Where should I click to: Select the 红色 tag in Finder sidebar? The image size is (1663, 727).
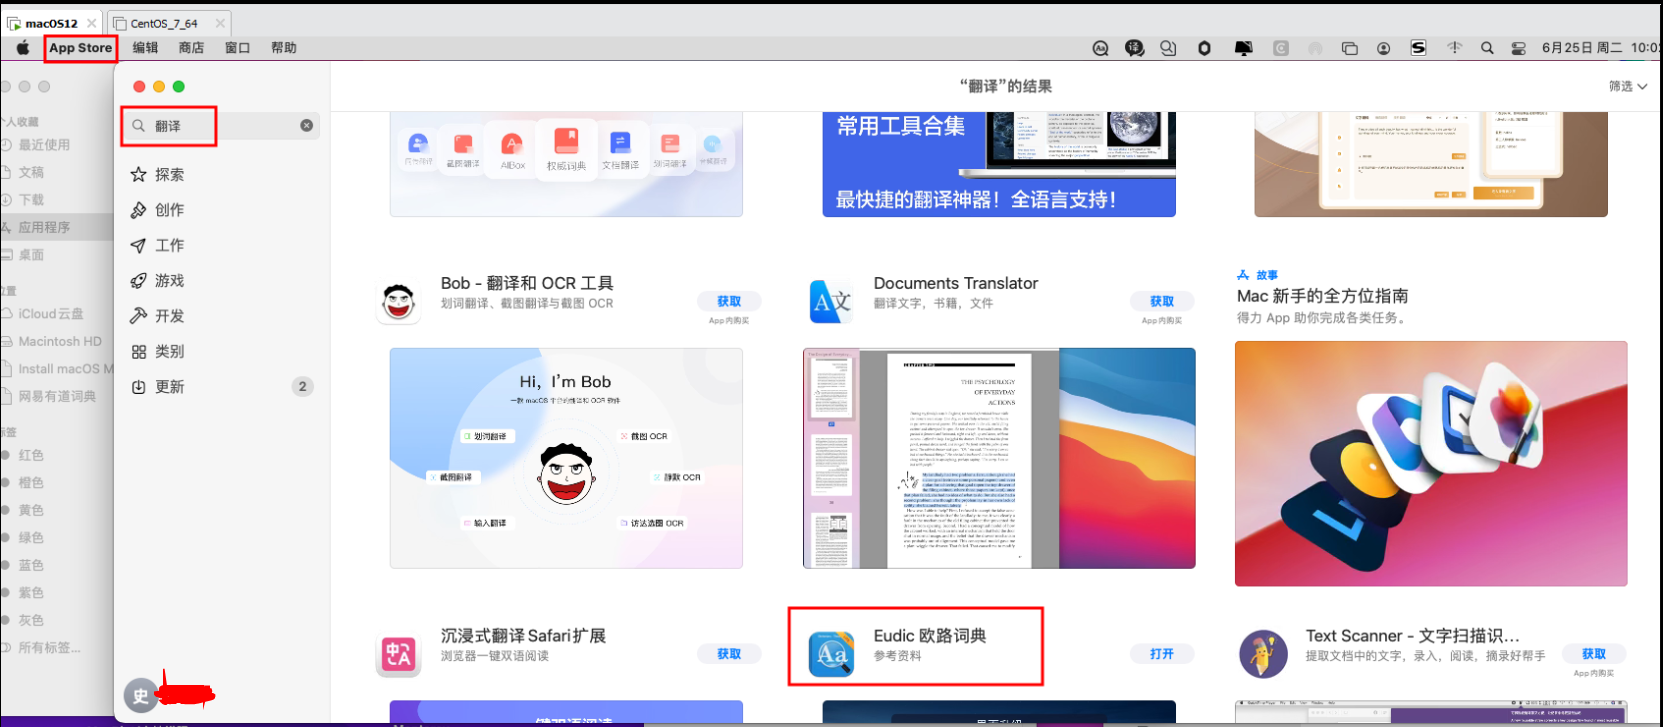click(x=31, y=455)
